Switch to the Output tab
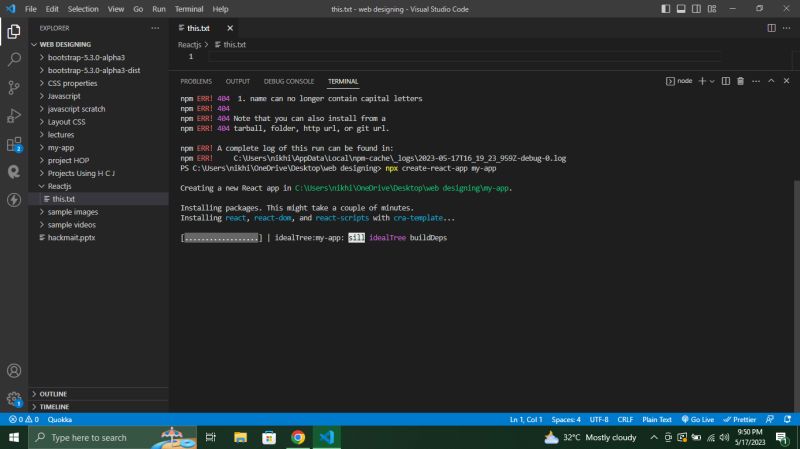Viewport: 800px width, 449px height. pos(238,81)
